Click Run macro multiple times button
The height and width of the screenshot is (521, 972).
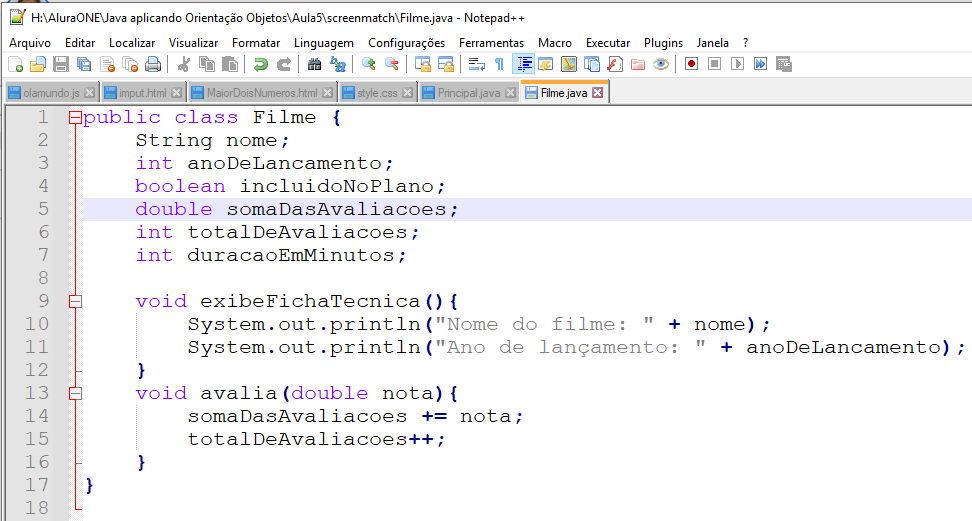point(760,64)
